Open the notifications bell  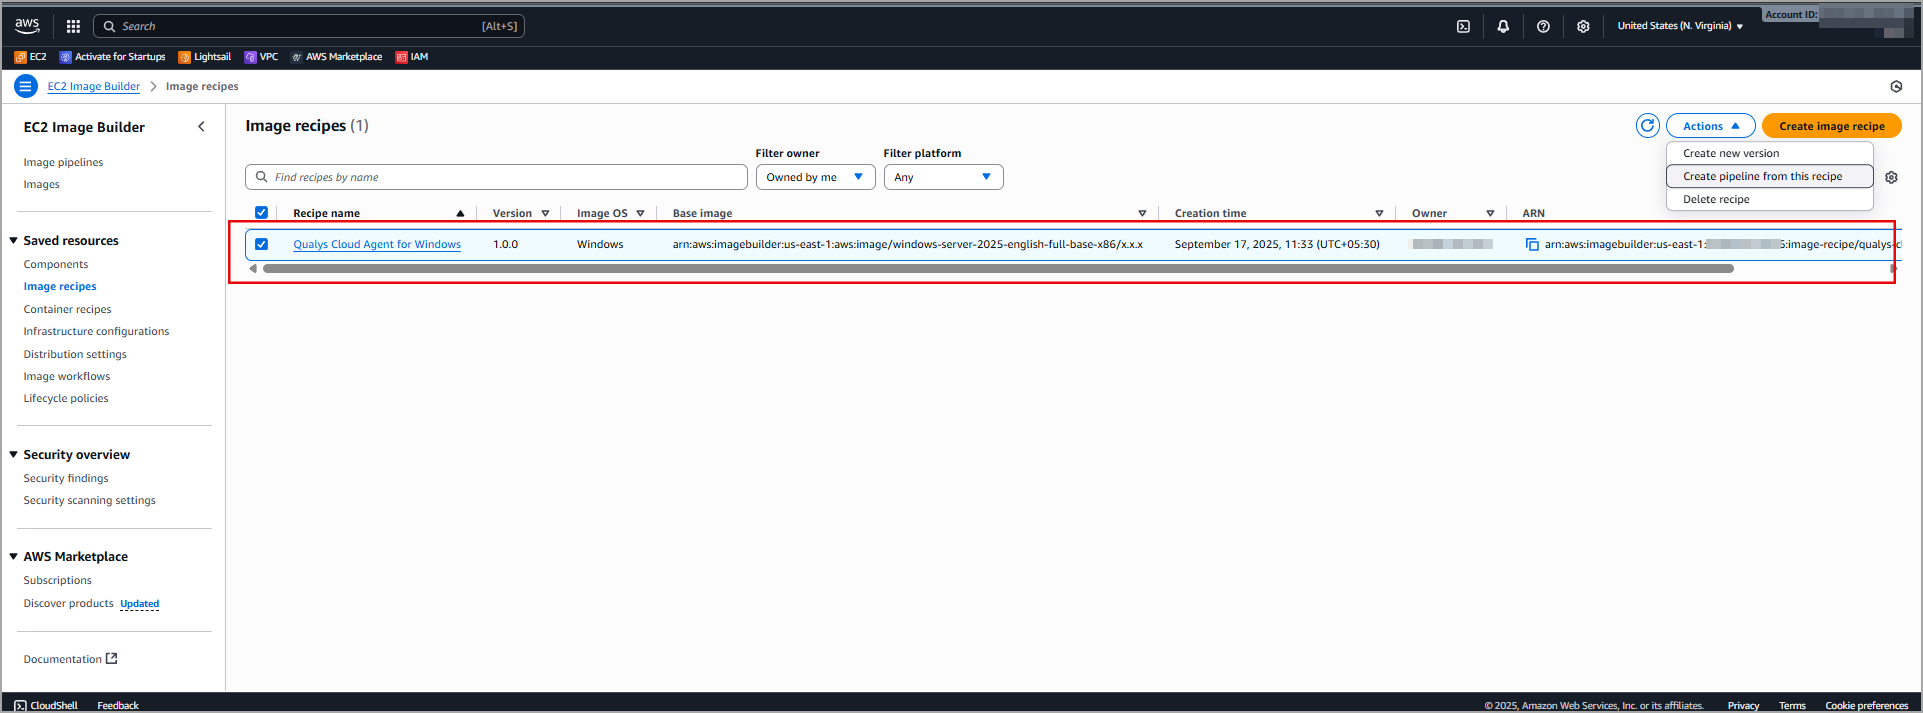tap(1503, 26)
